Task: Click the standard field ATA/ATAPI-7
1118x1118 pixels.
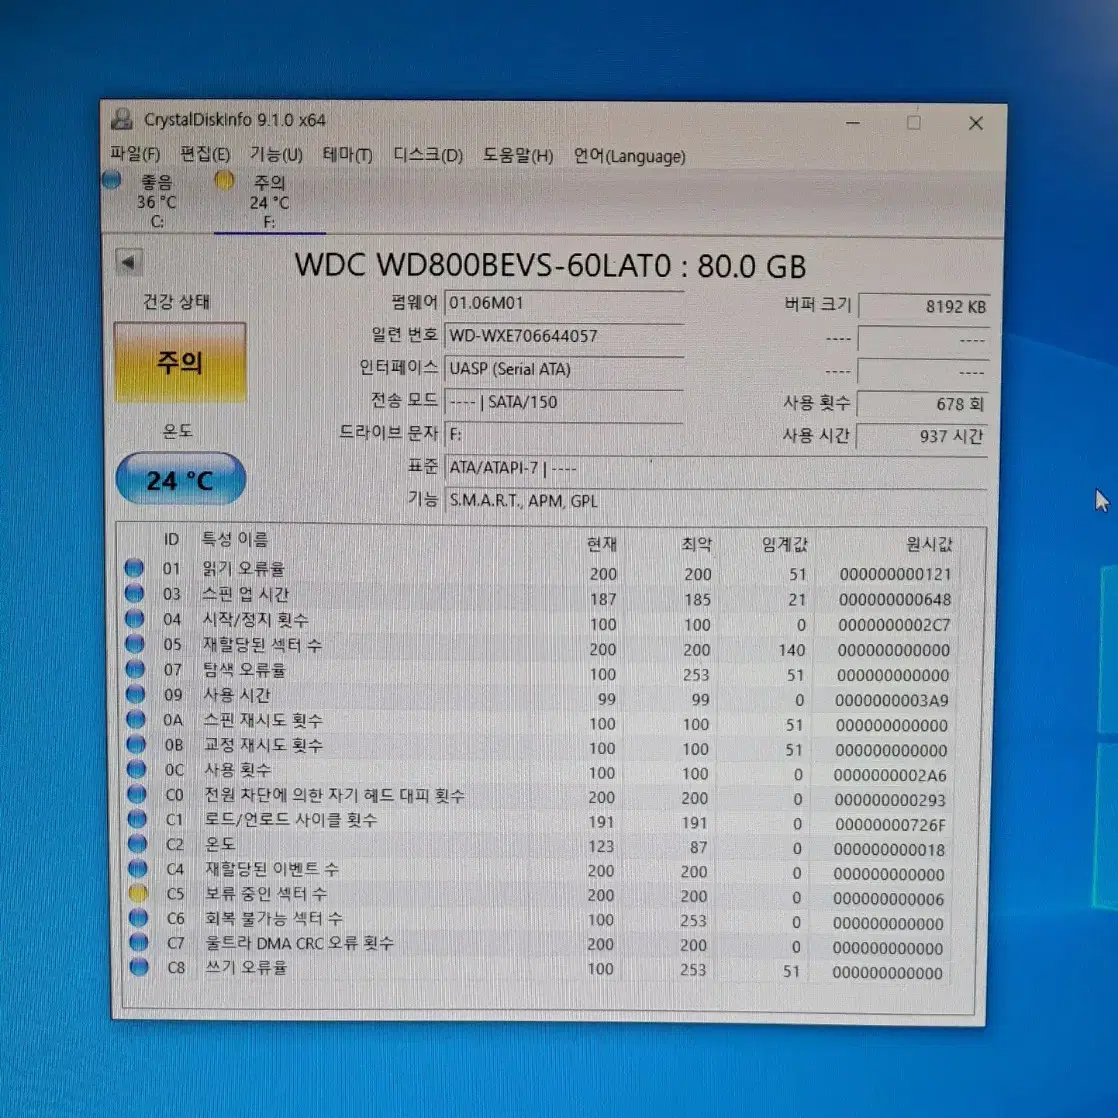Action: tap(715, 468)
